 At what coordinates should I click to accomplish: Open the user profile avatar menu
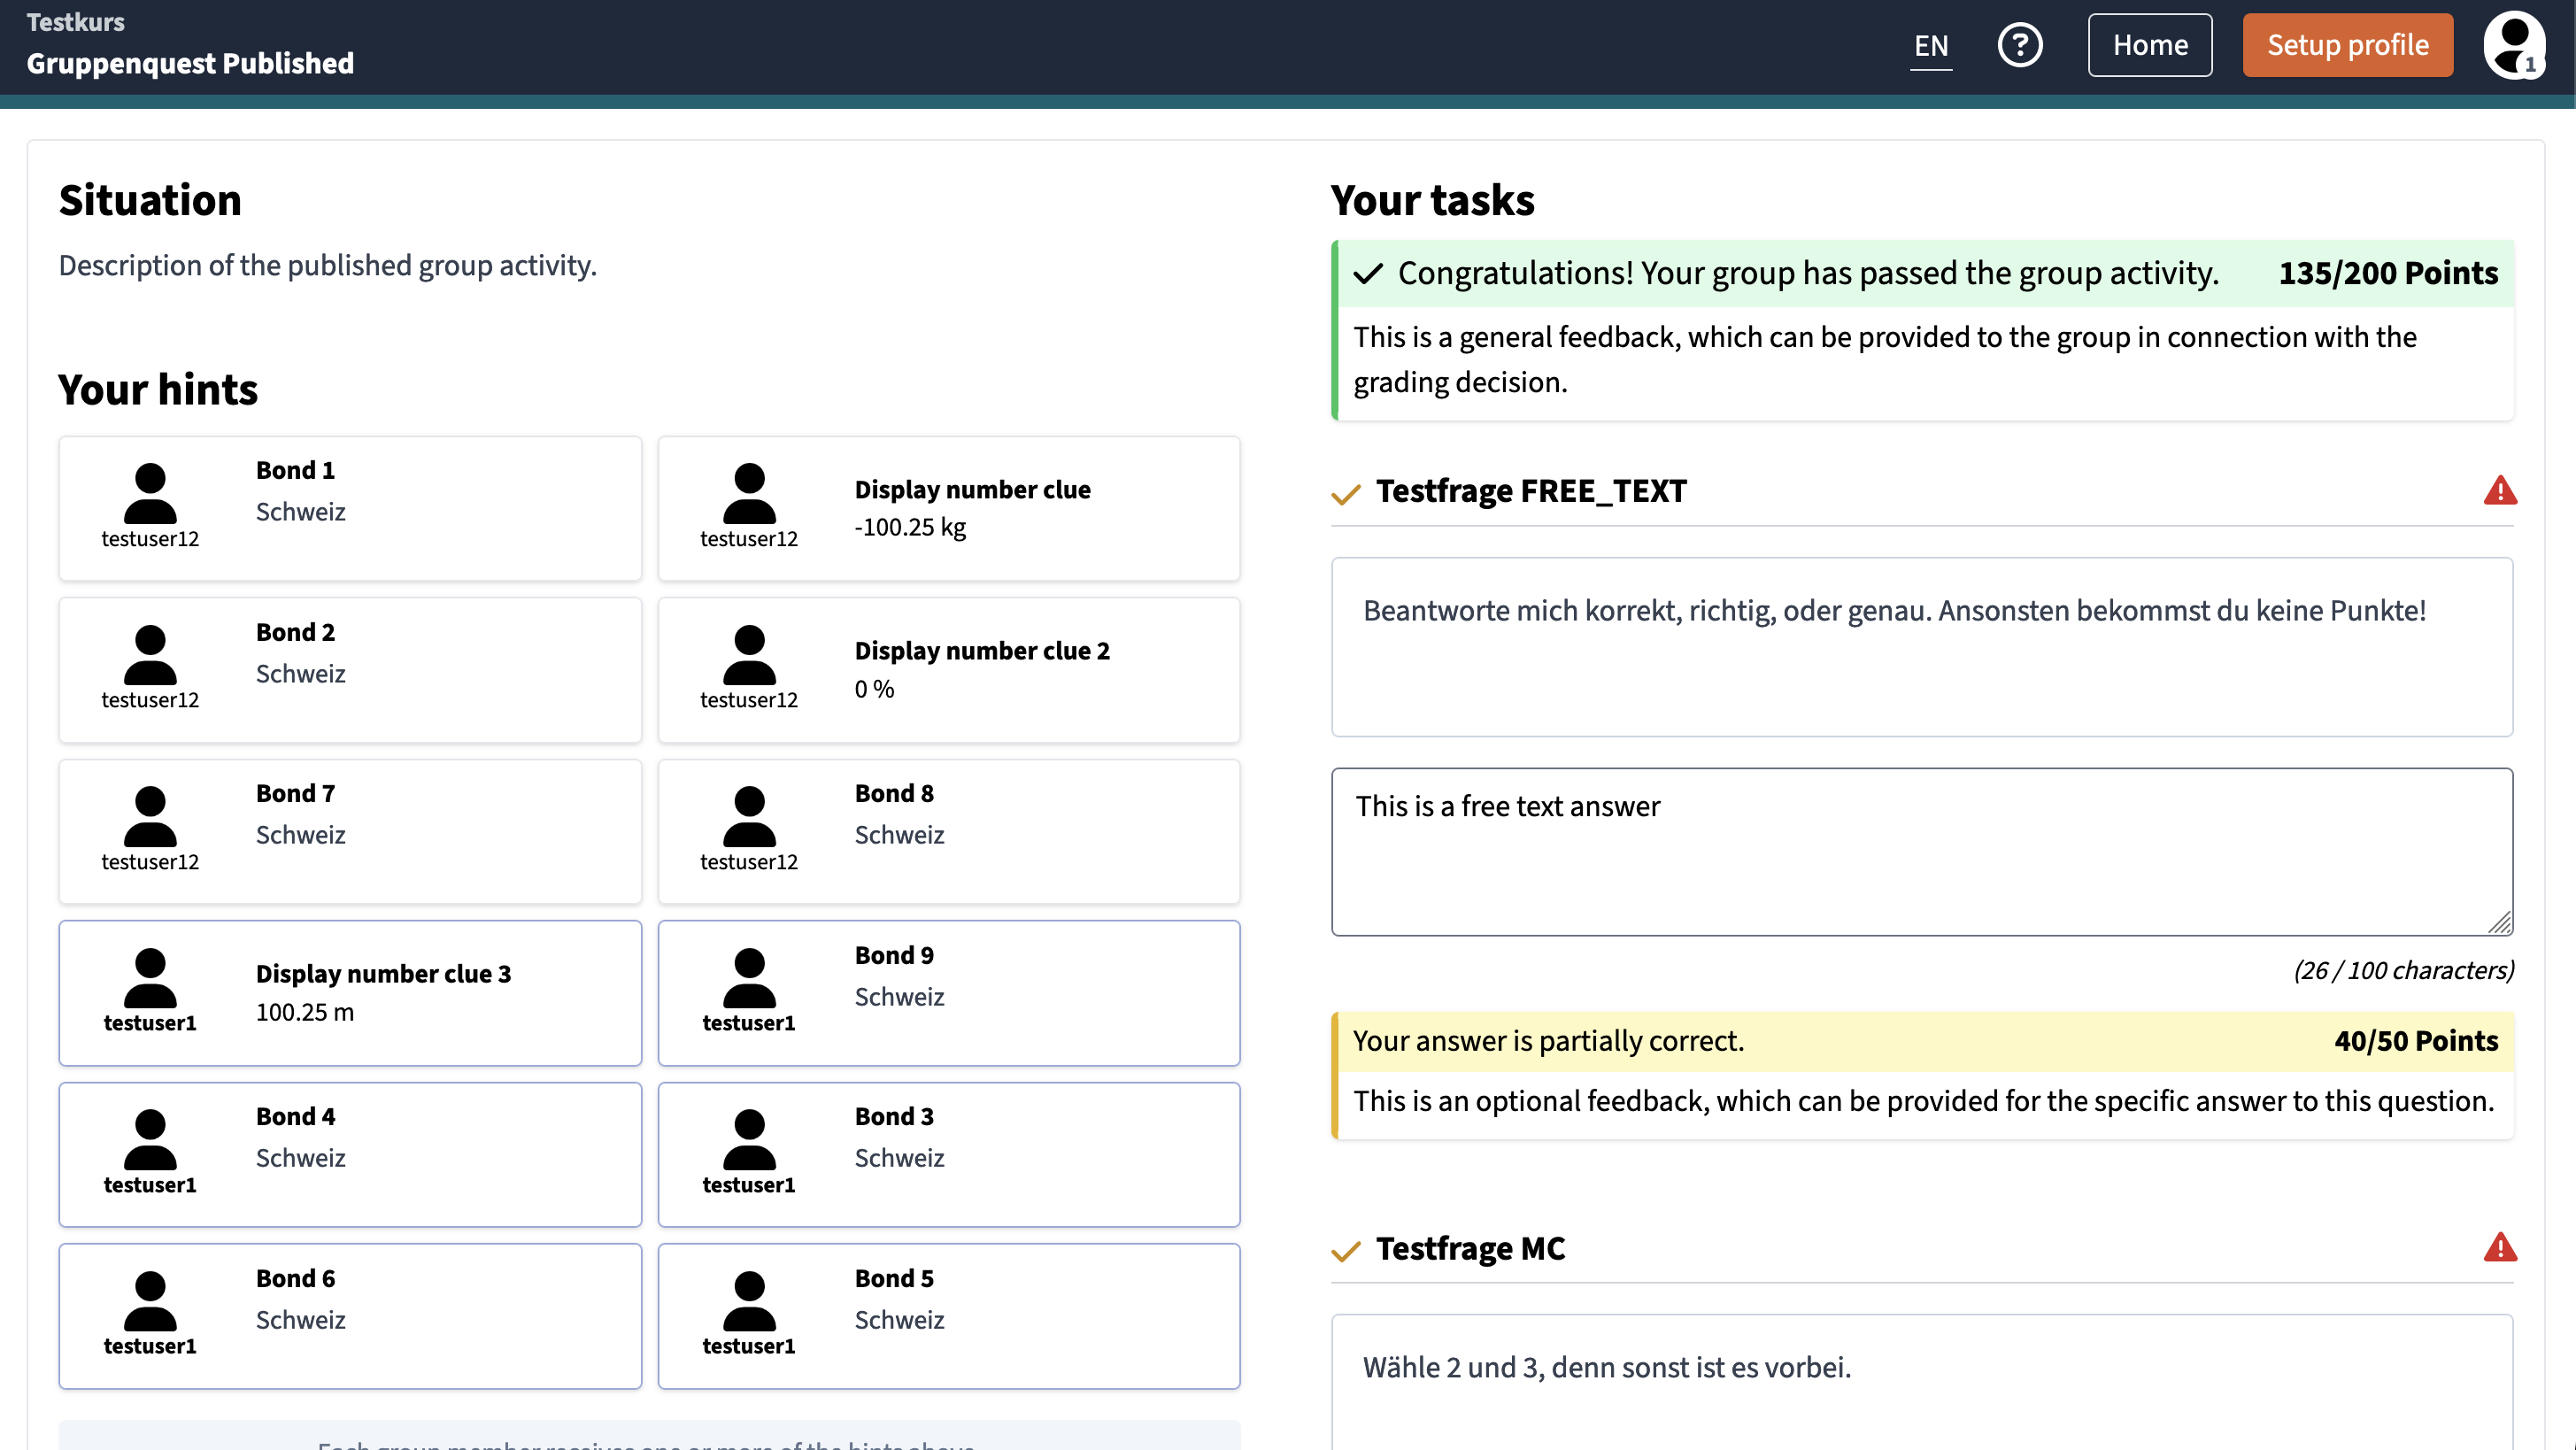click(x=2514, y=45)
